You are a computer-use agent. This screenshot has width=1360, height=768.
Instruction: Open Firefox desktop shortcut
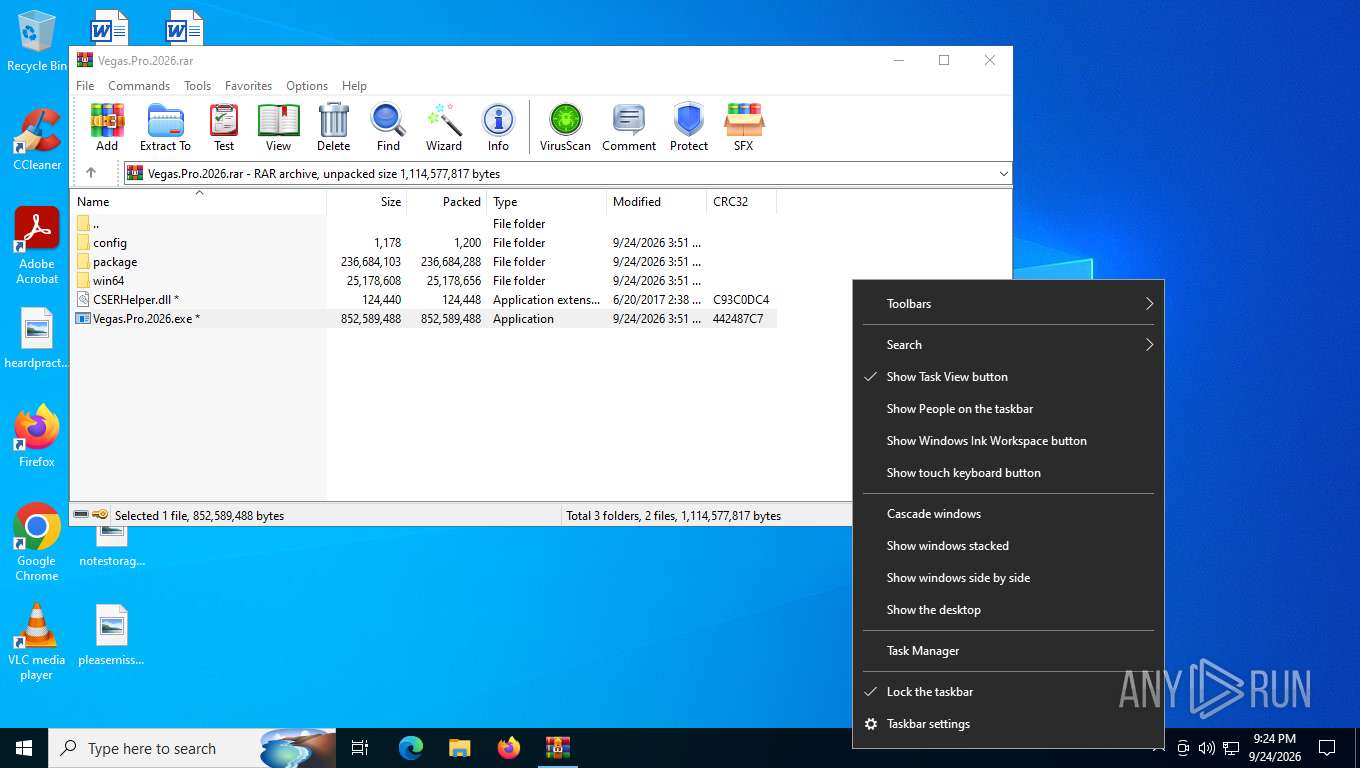click(37, 436)
